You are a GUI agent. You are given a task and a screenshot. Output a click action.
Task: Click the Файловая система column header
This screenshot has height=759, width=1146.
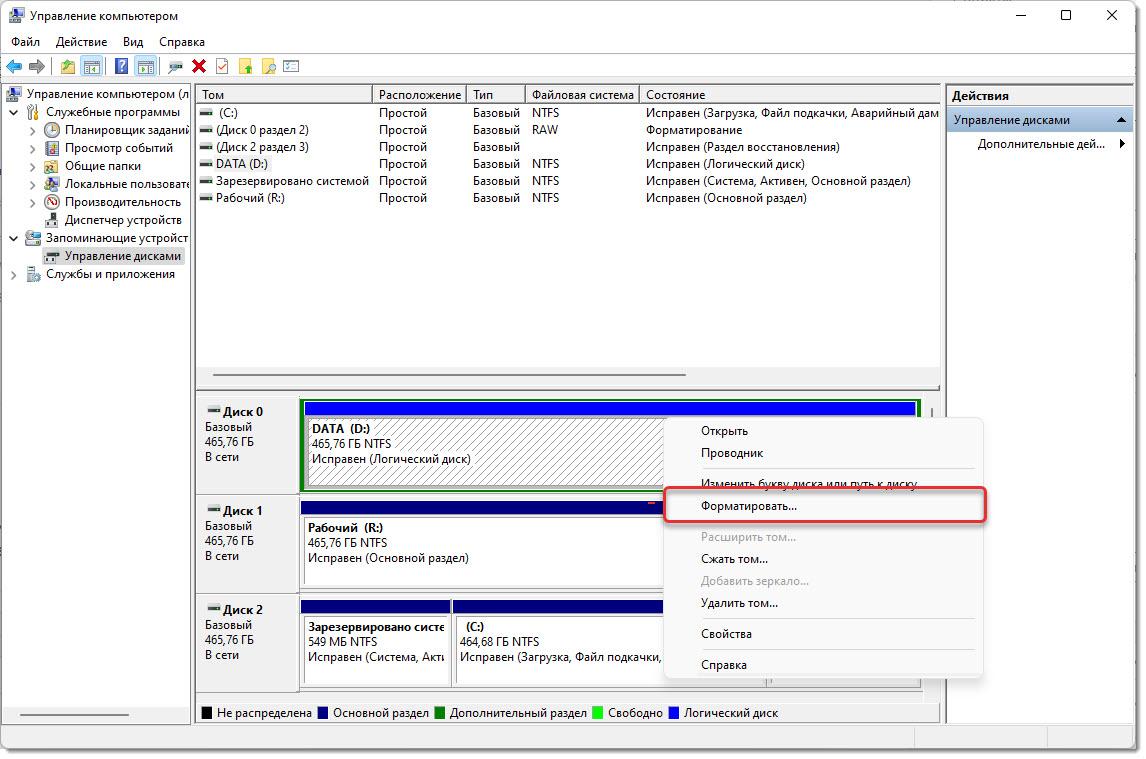[x=582, y=95]
